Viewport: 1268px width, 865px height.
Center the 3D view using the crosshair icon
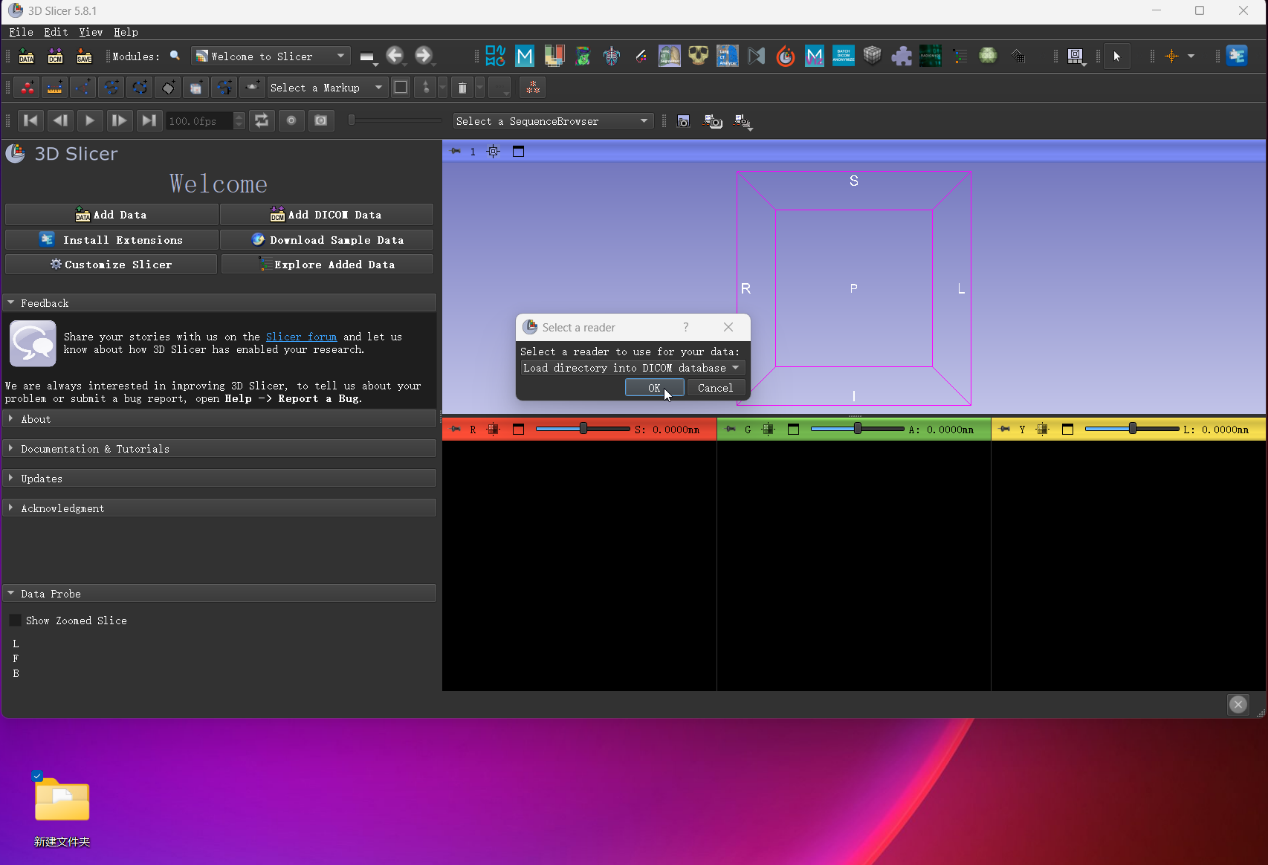(493, 151)
